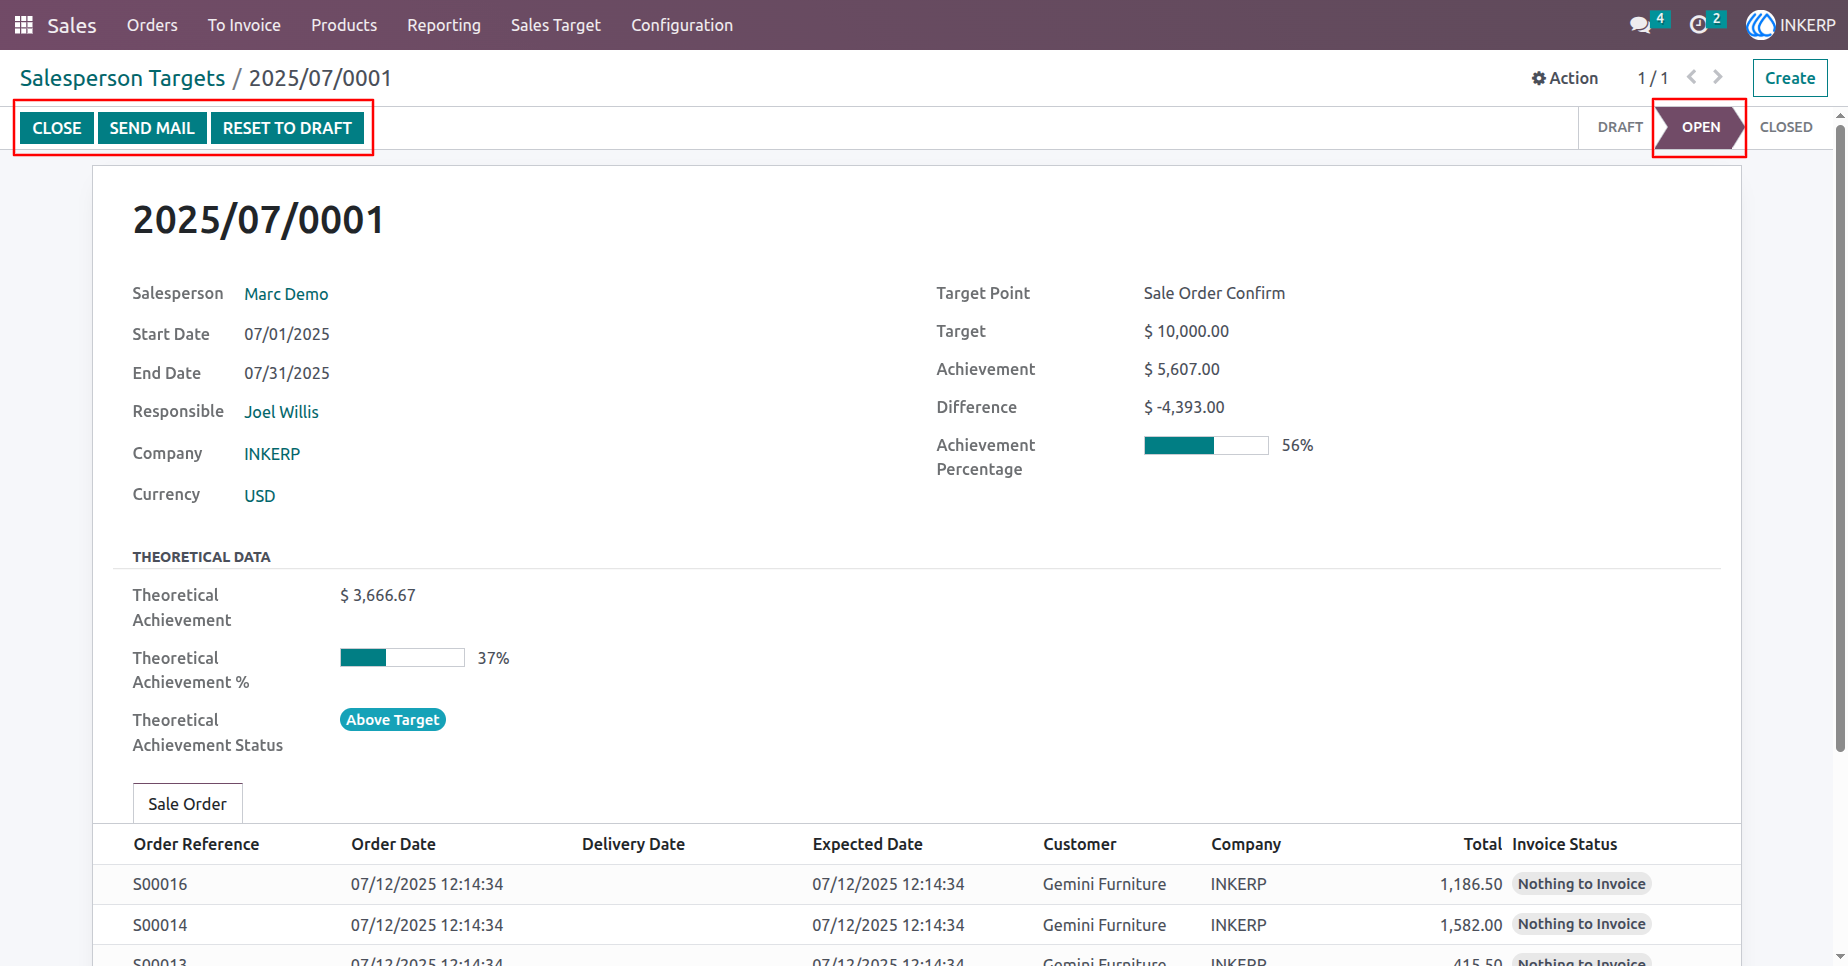Open the activities clock icon
The image size is (1848, 966).
[1698, 25]
